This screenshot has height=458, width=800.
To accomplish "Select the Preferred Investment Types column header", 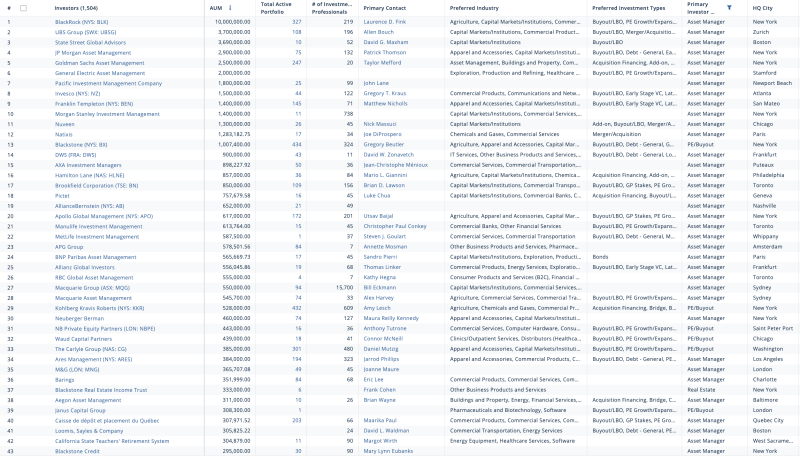I will (629, 8).
